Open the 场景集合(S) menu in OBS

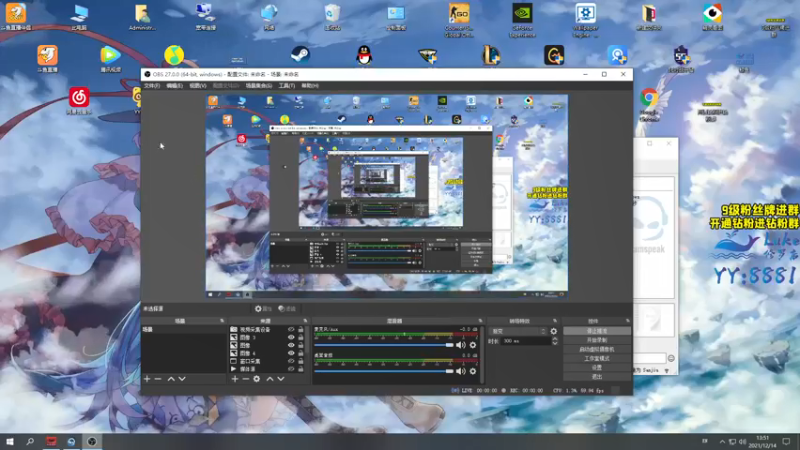coord(259,86)
